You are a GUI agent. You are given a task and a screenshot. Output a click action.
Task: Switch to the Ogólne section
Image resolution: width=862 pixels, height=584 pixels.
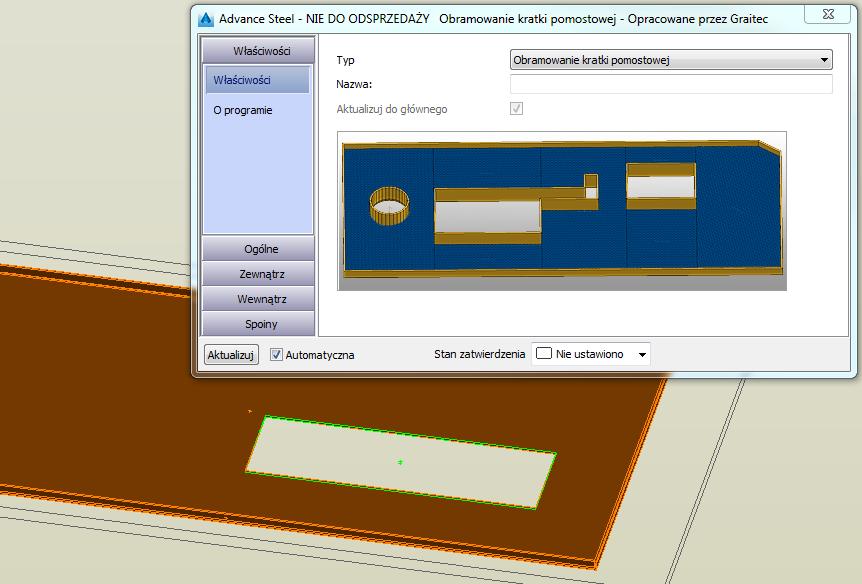coord(258,249)
